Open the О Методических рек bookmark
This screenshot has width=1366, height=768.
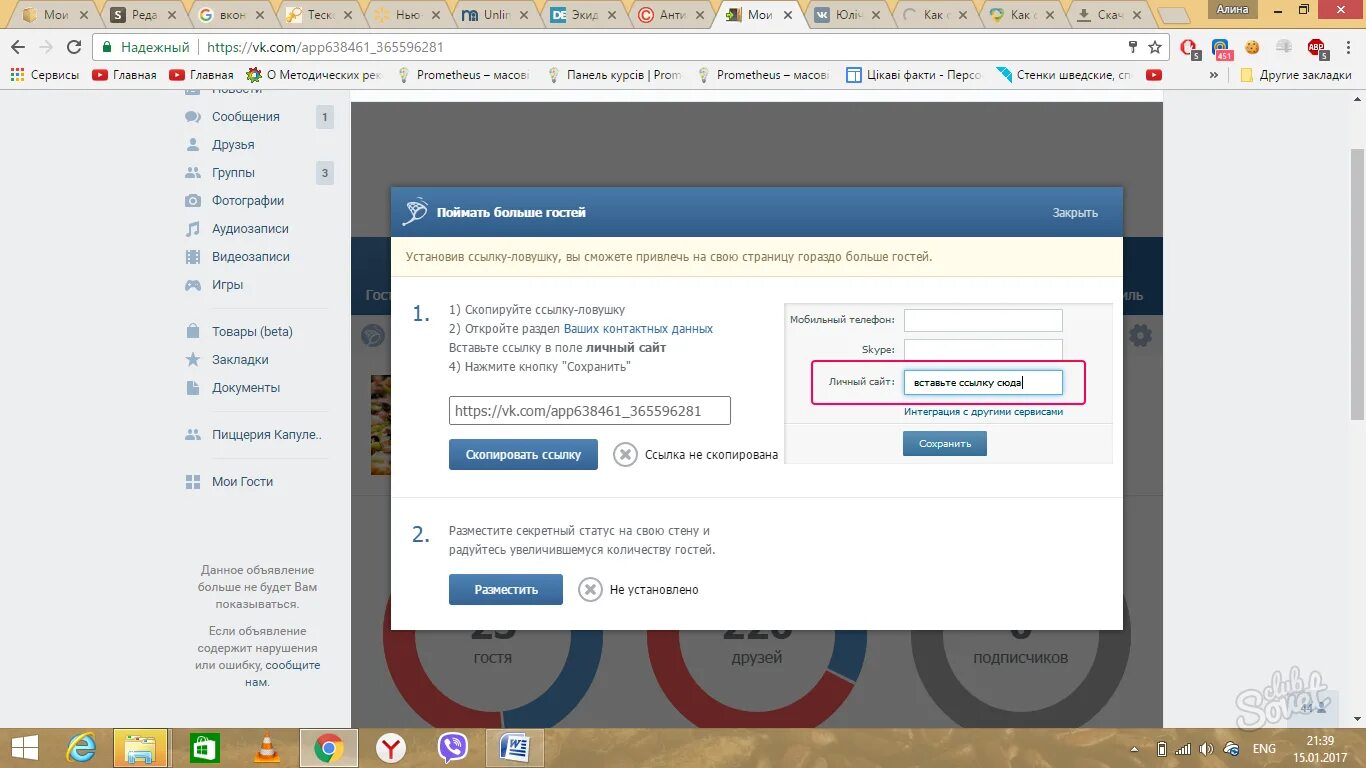[313, 75]
